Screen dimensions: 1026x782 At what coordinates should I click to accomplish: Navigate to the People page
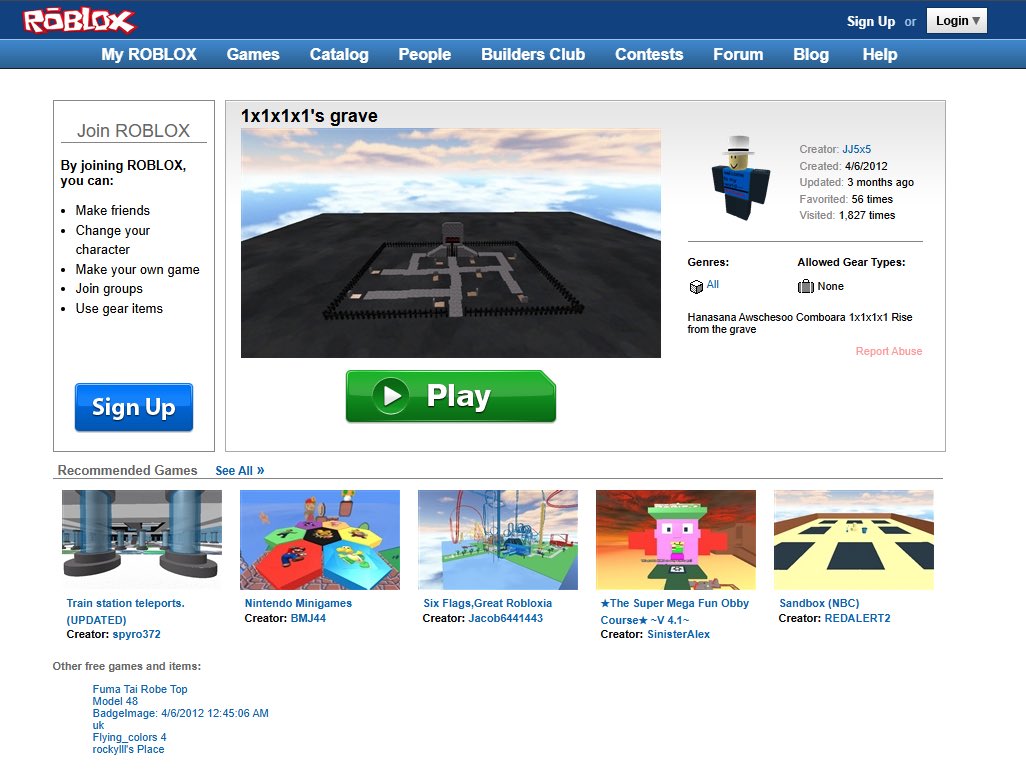(425, 54)
